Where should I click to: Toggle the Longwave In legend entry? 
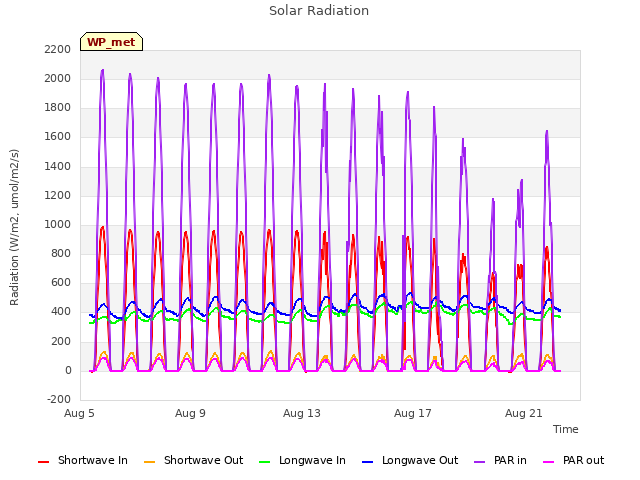(x=302, y=460)
